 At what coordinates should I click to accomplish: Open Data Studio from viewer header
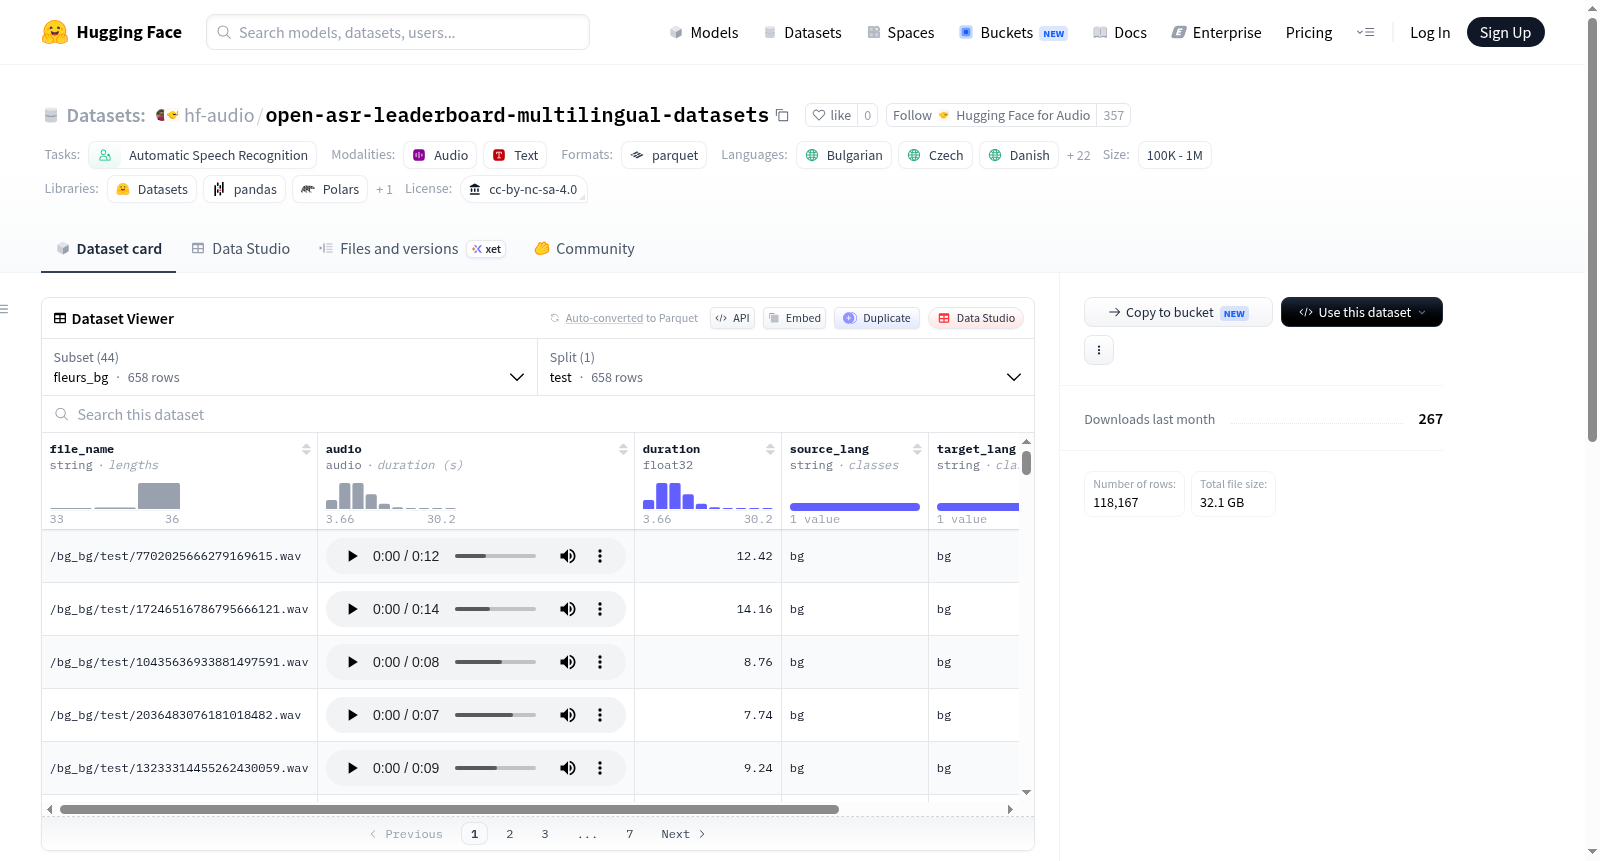point(976,318)
